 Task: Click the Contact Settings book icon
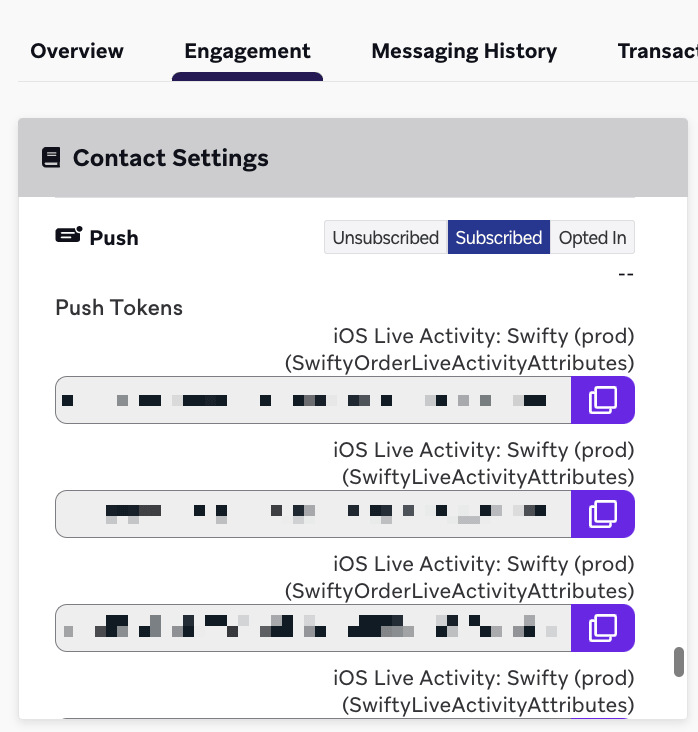point(51,157)
